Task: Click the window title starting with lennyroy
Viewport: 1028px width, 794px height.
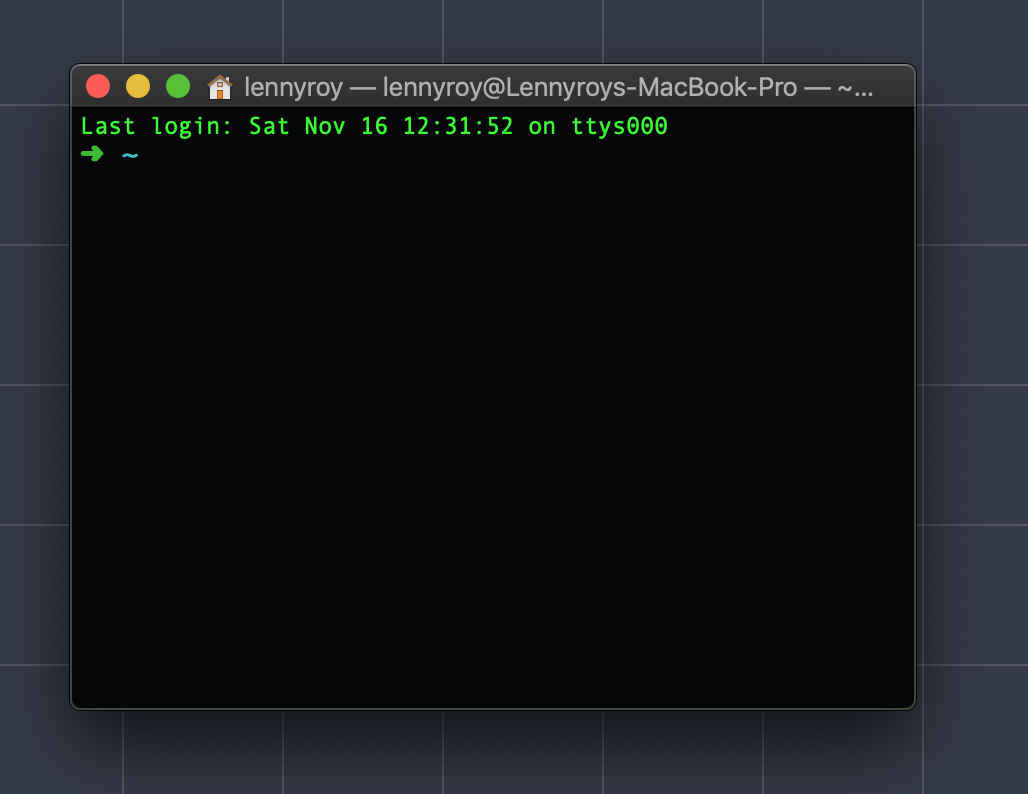Action: pos(559,87)
